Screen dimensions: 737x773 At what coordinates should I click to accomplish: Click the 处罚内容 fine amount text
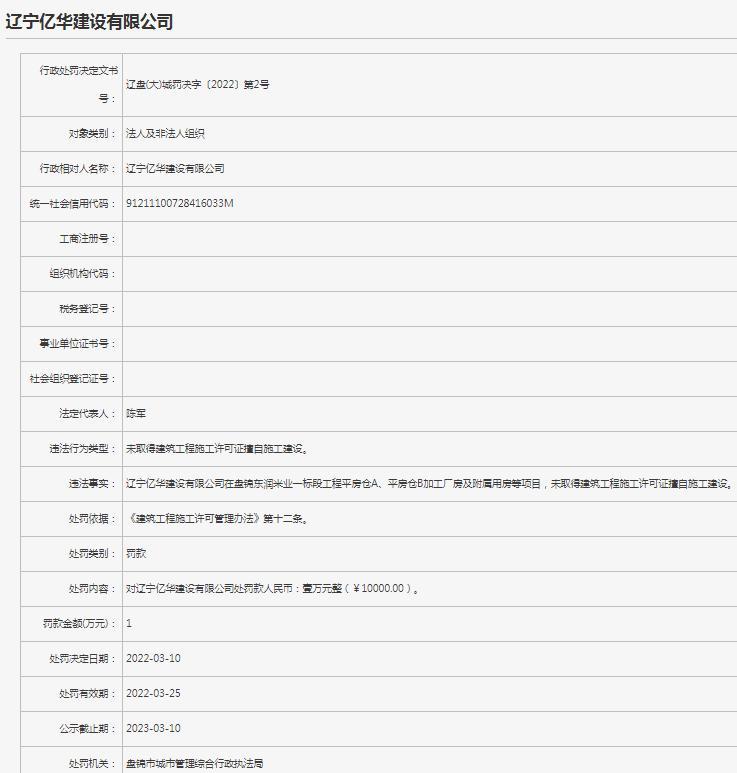[272, 589]
